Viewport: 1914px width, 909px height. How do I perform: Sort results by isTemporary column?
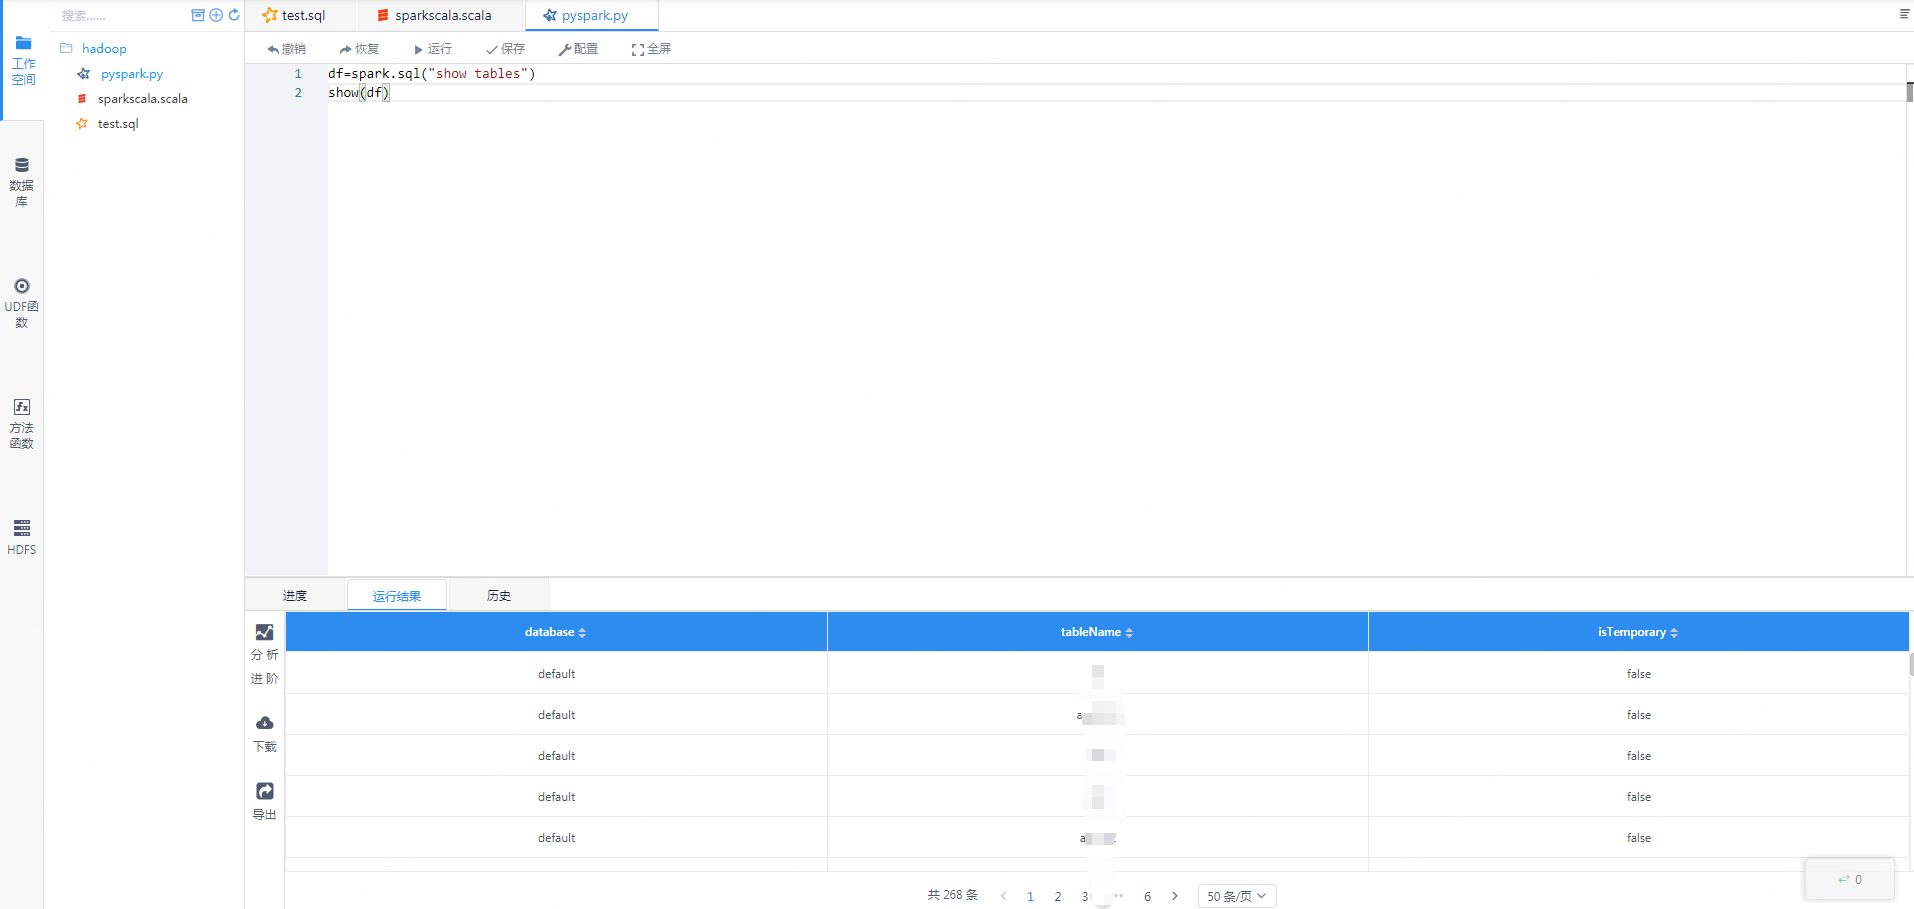[x=1674, y=633]
